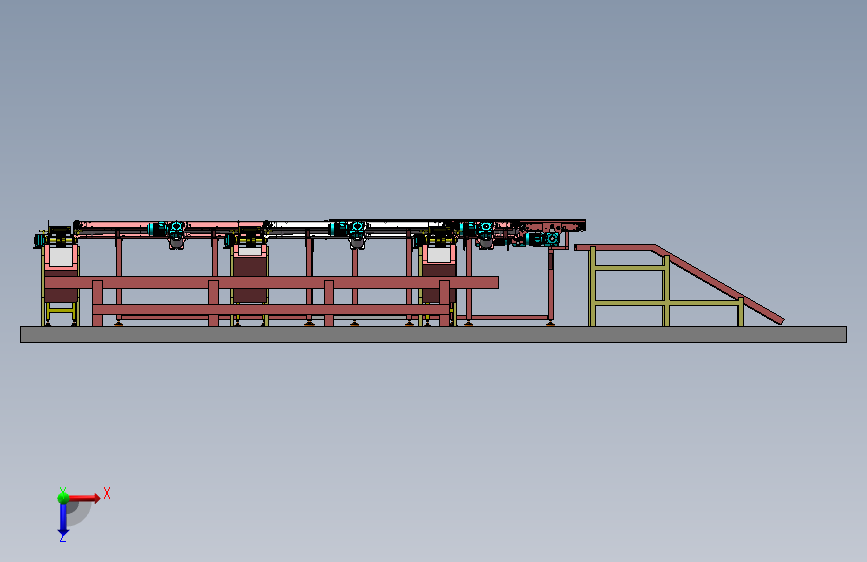This screenshot has height=562, width=867.
Task: Select the gray floor base plate
Action: 434,334
